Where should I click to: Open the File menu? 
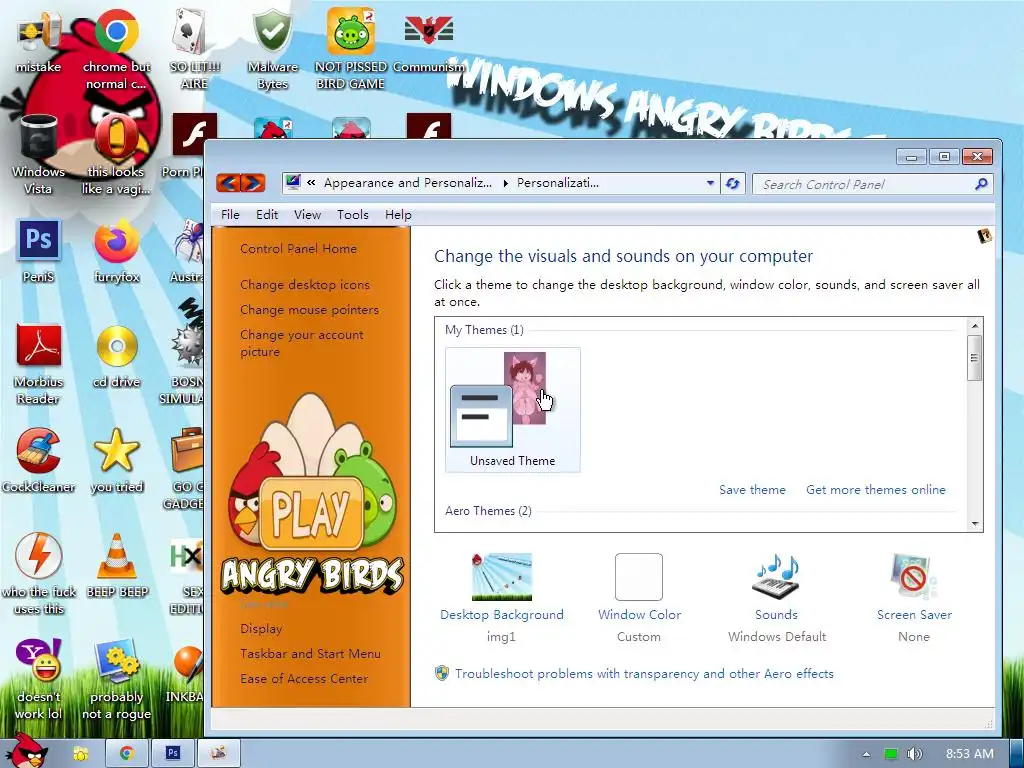click(230, 214)
